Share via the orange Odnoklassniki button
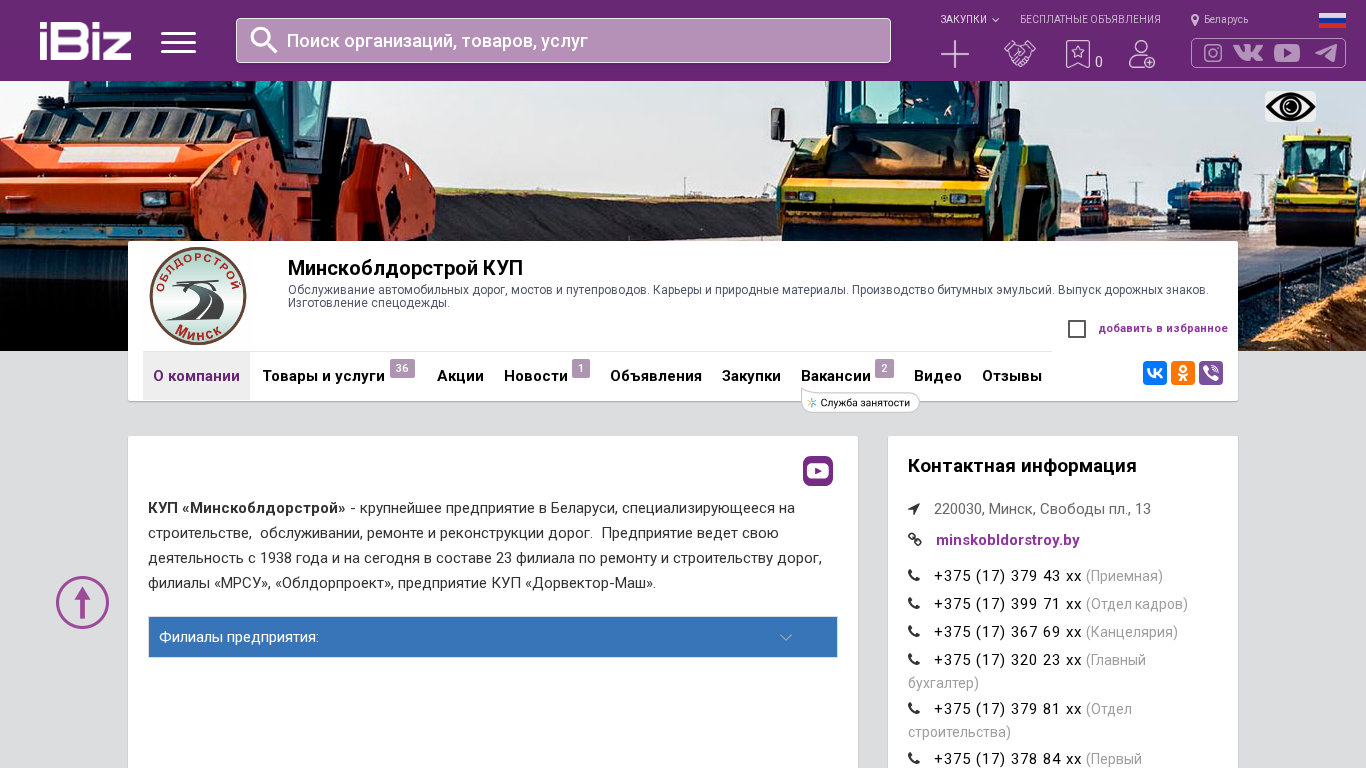This screenshot has width=1366, height=768. tap(1183, 373)
